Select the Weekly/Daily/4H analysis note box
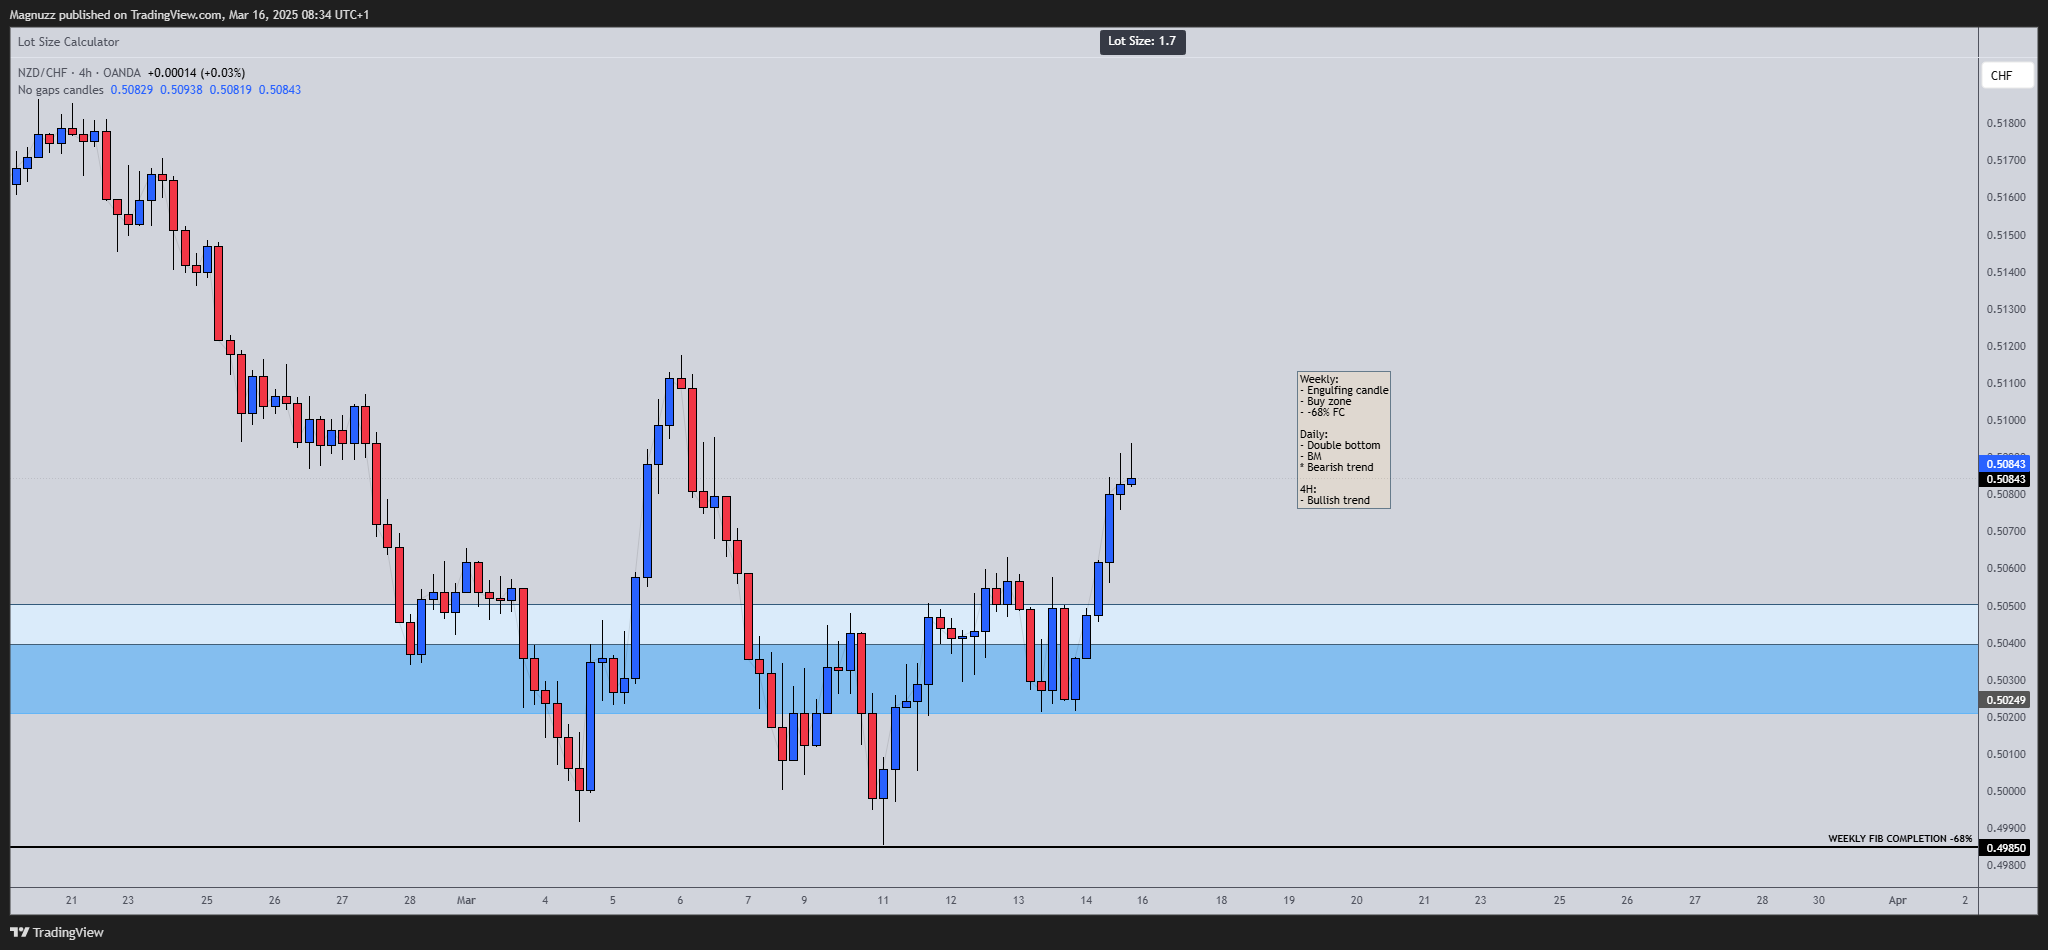 pos(1343,440)
